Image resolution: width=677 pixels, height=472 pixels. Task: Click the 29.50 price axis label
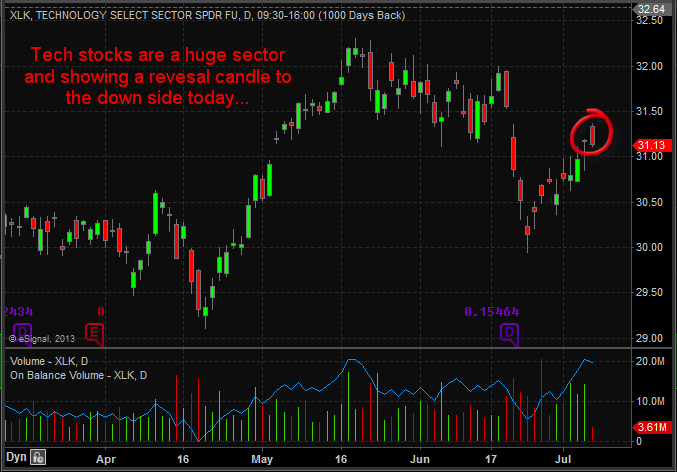649,292
